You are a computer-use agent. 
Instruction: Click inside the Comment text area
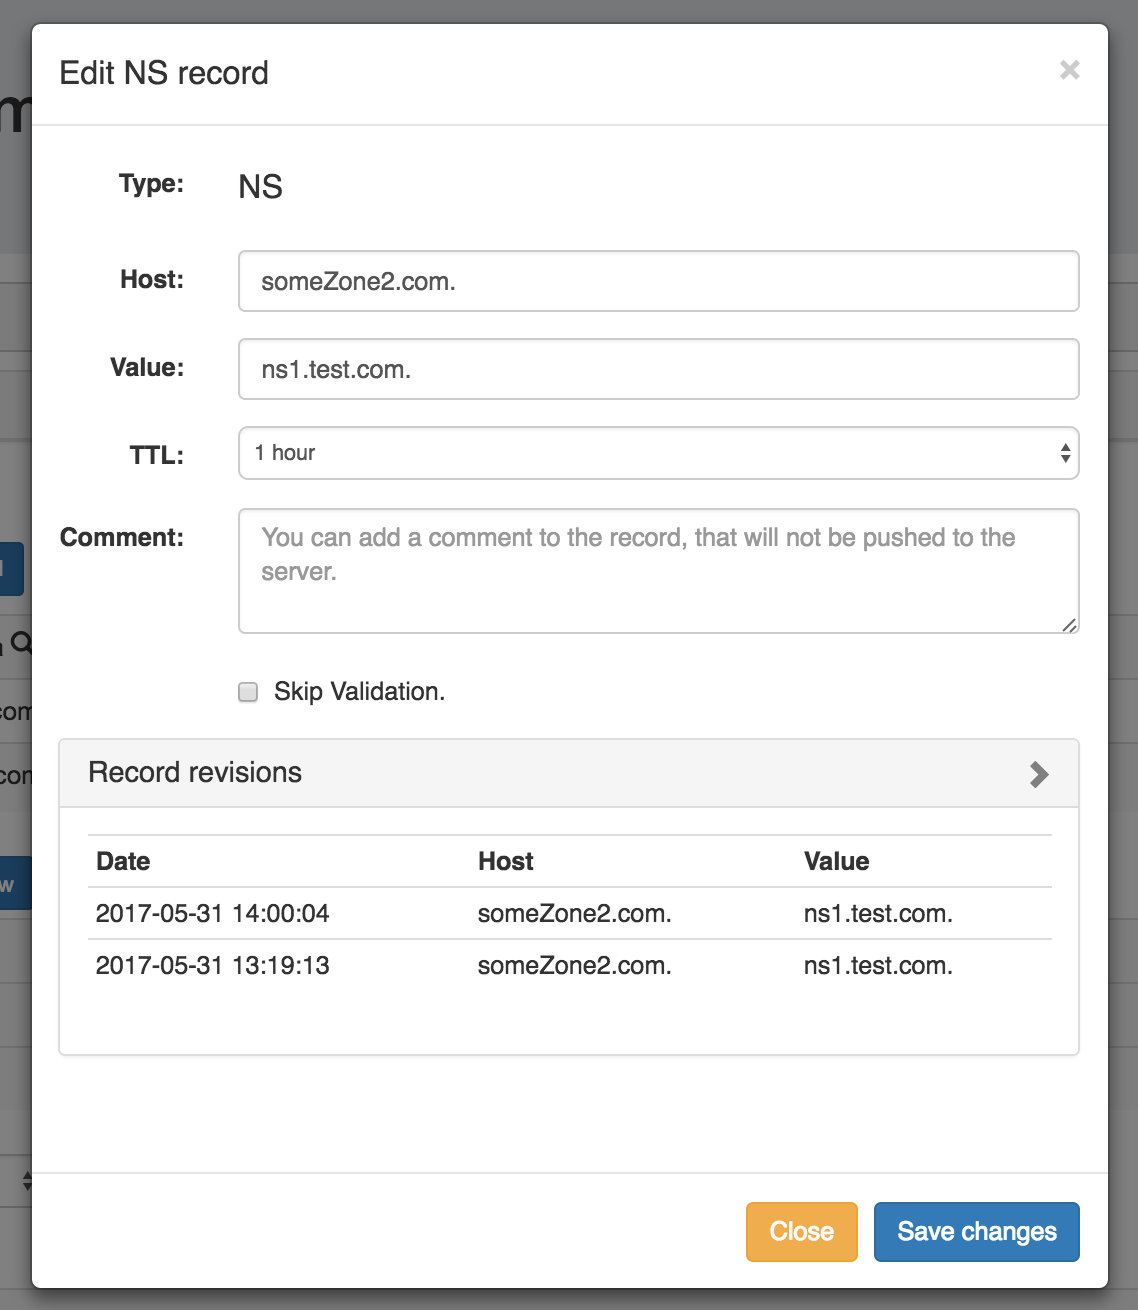click(x=658, y=571)
